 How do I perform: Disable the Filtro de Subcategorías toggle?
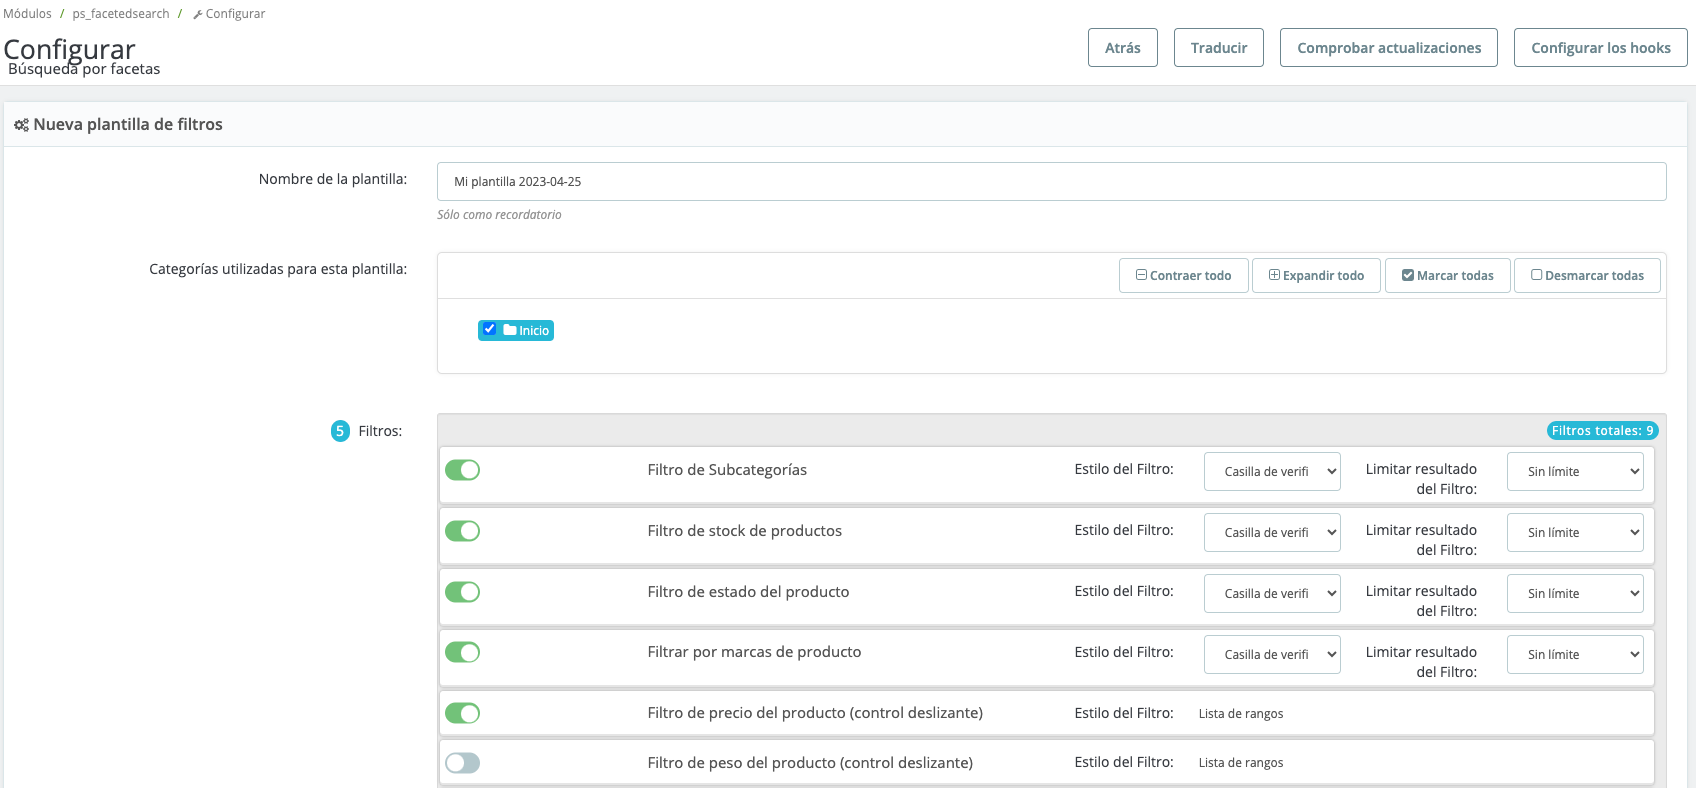[x=462, y=470]
